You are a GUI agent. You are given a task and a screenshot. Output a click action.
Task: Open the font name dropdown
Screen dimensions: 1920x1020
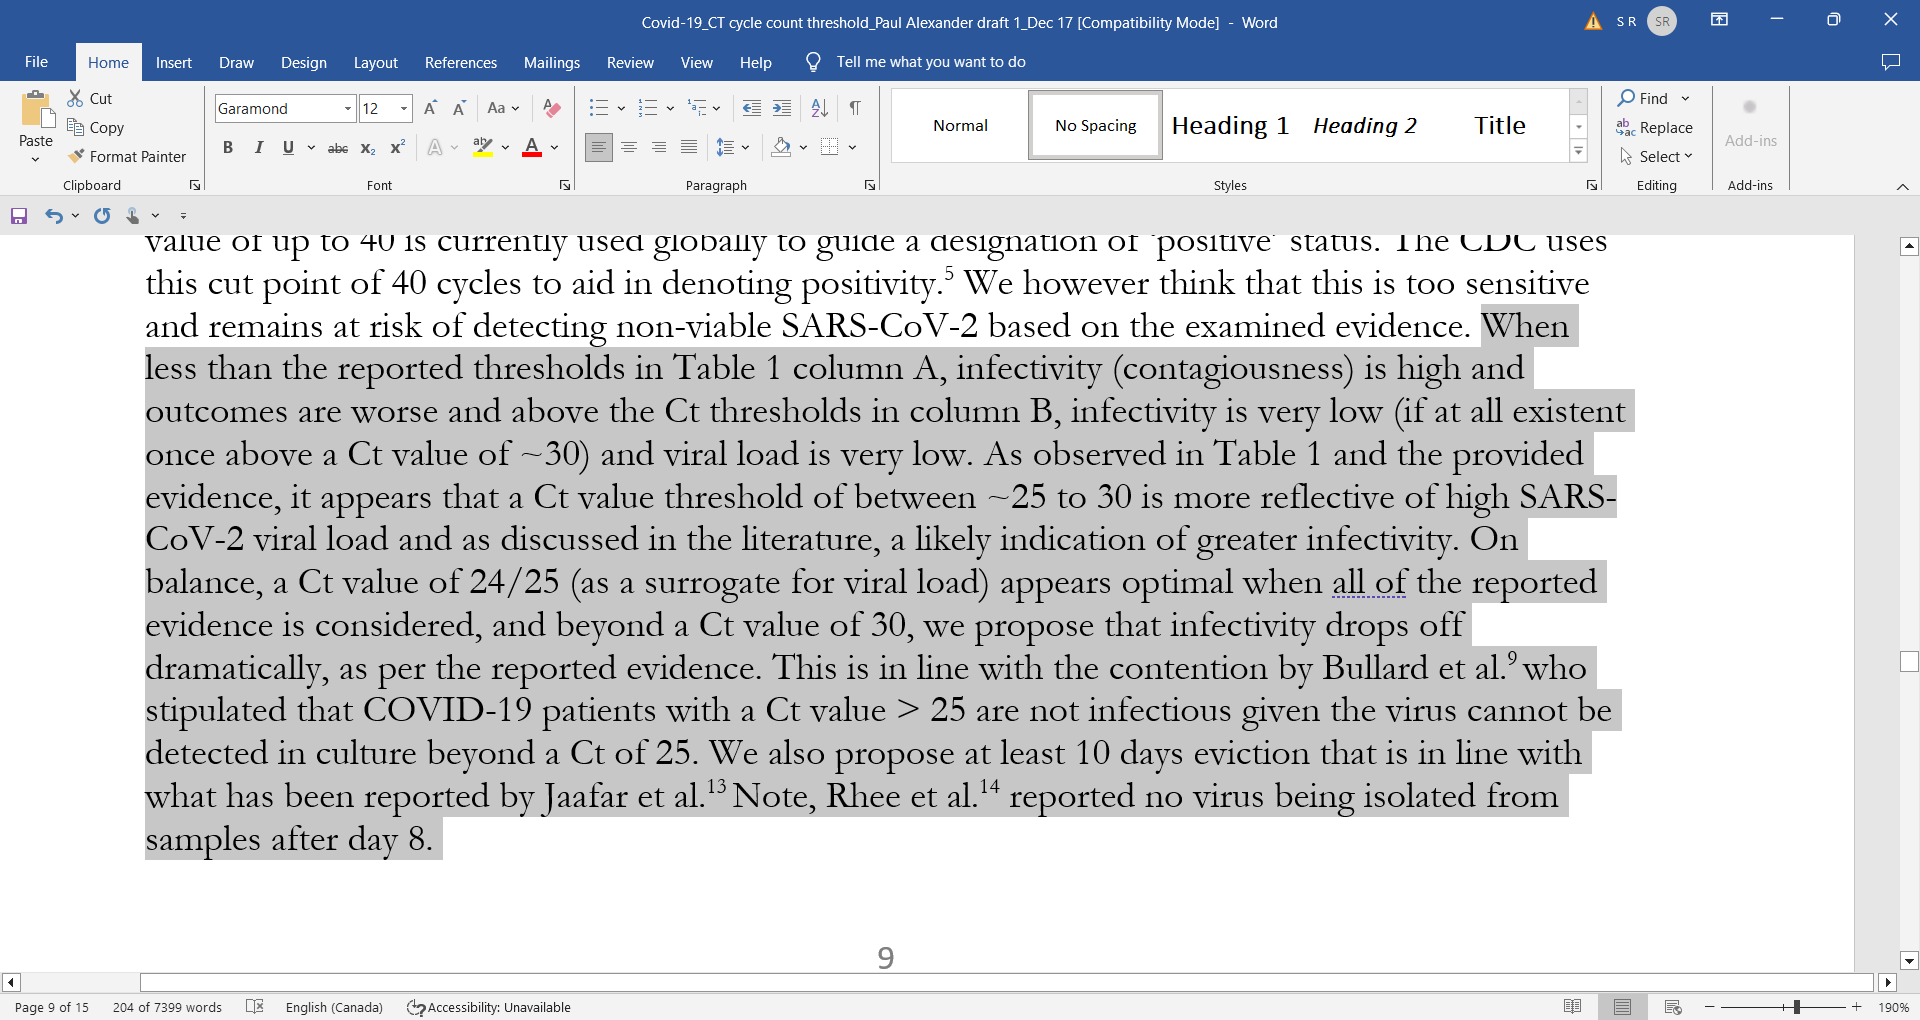click(348, 109)
